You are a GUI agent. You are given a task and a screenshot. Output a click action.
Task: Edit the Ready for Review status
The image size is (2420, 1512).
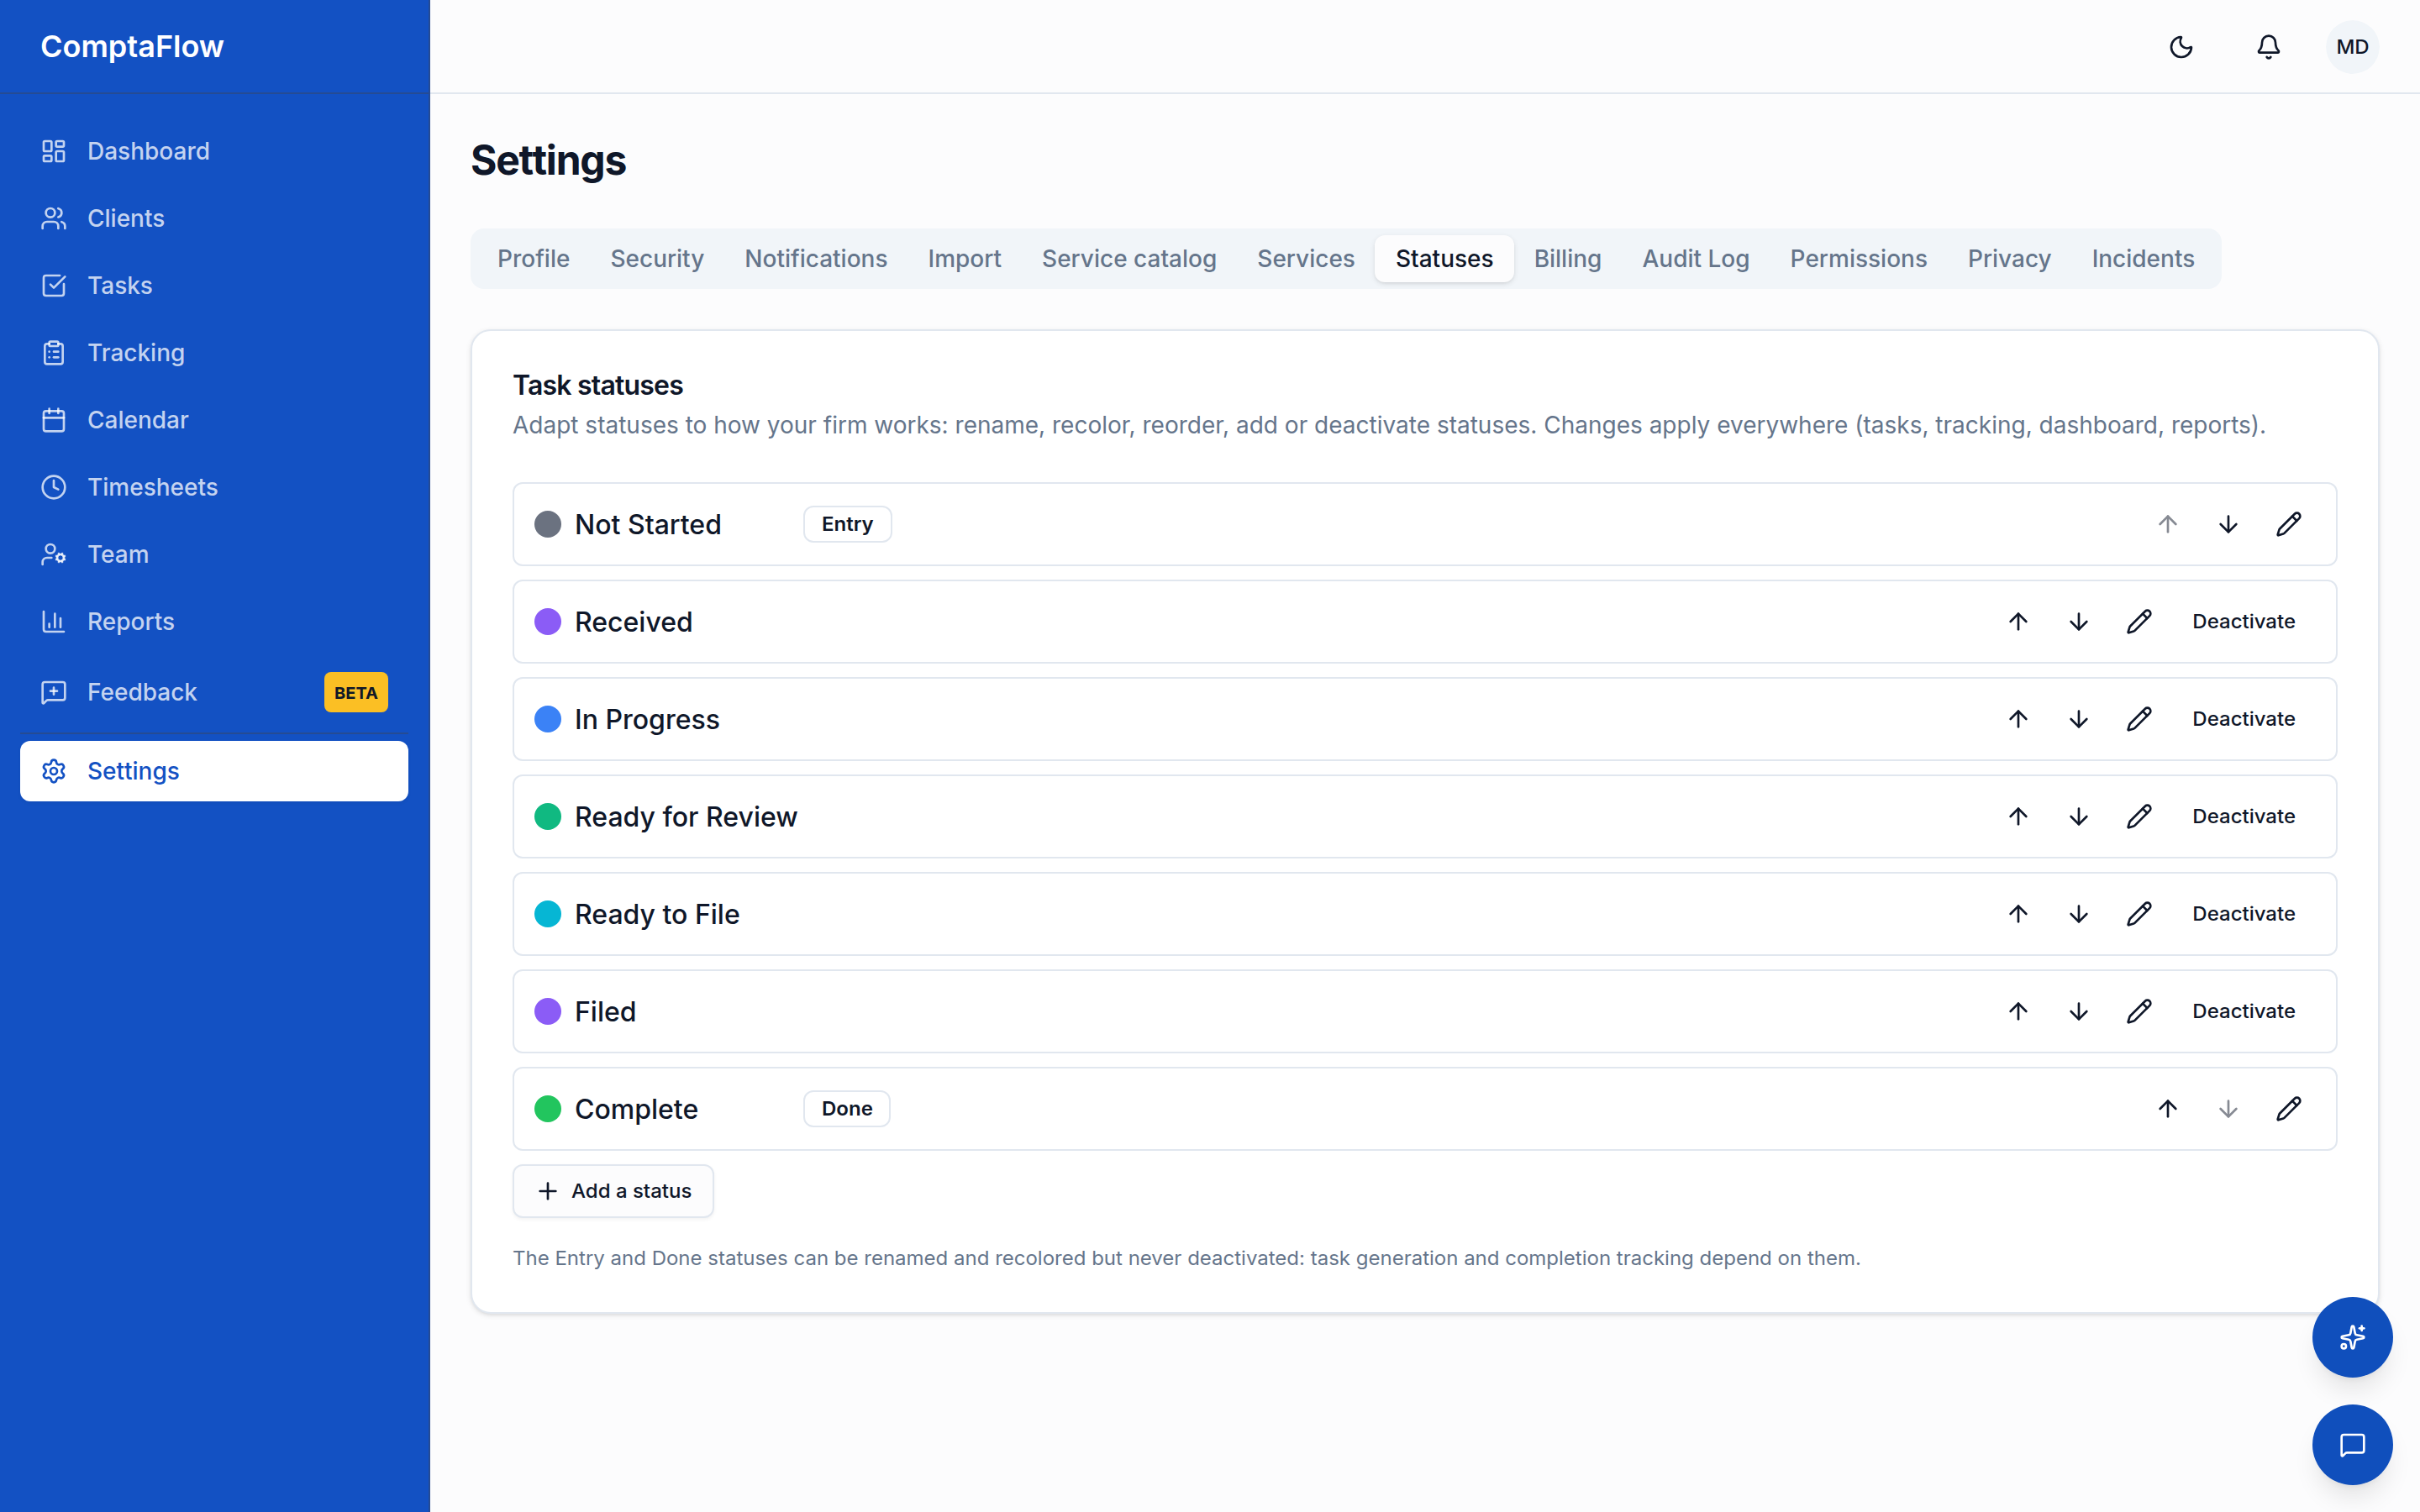2139,817
